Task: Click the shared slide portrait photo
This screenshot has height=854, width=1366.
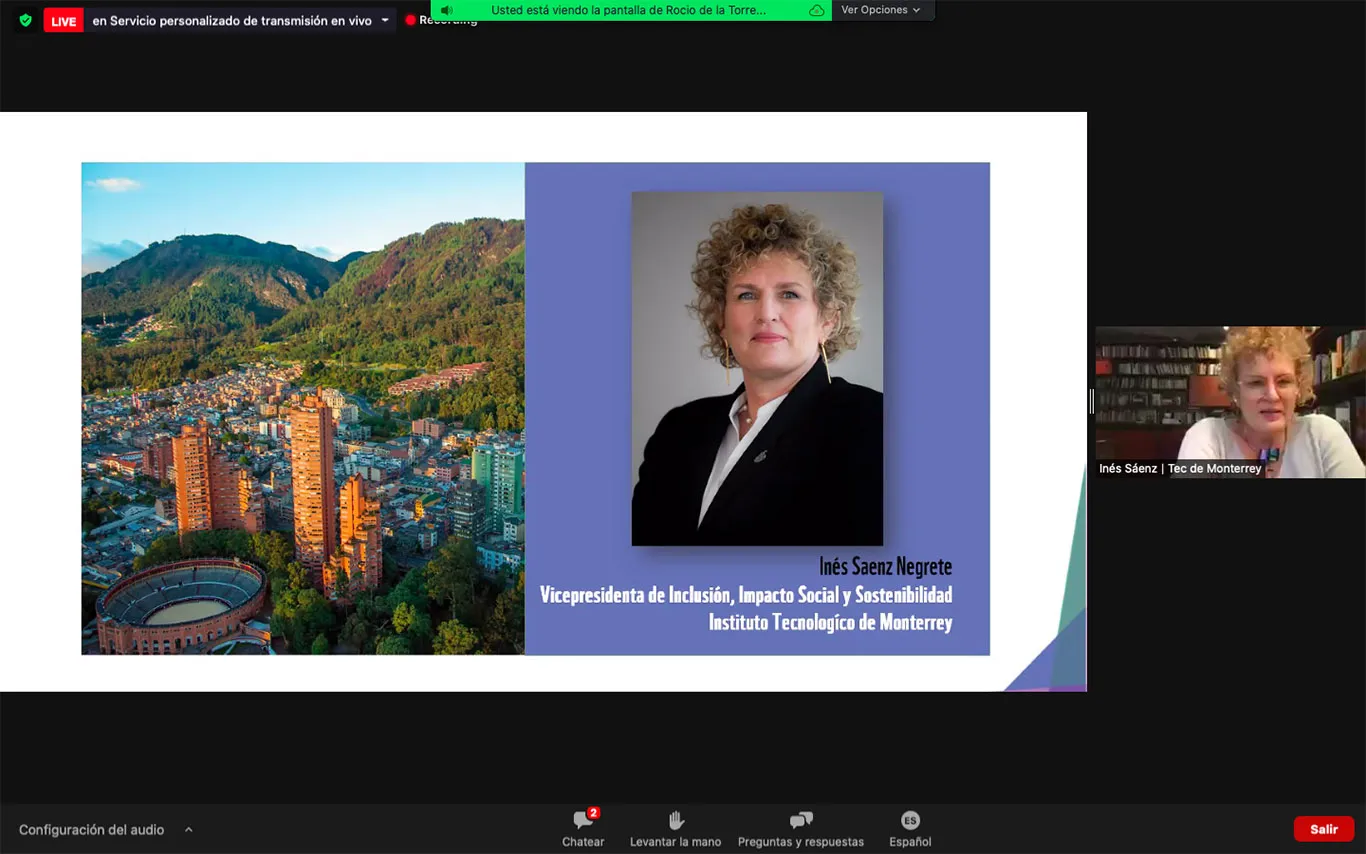Action: click(x=757, y=368)
